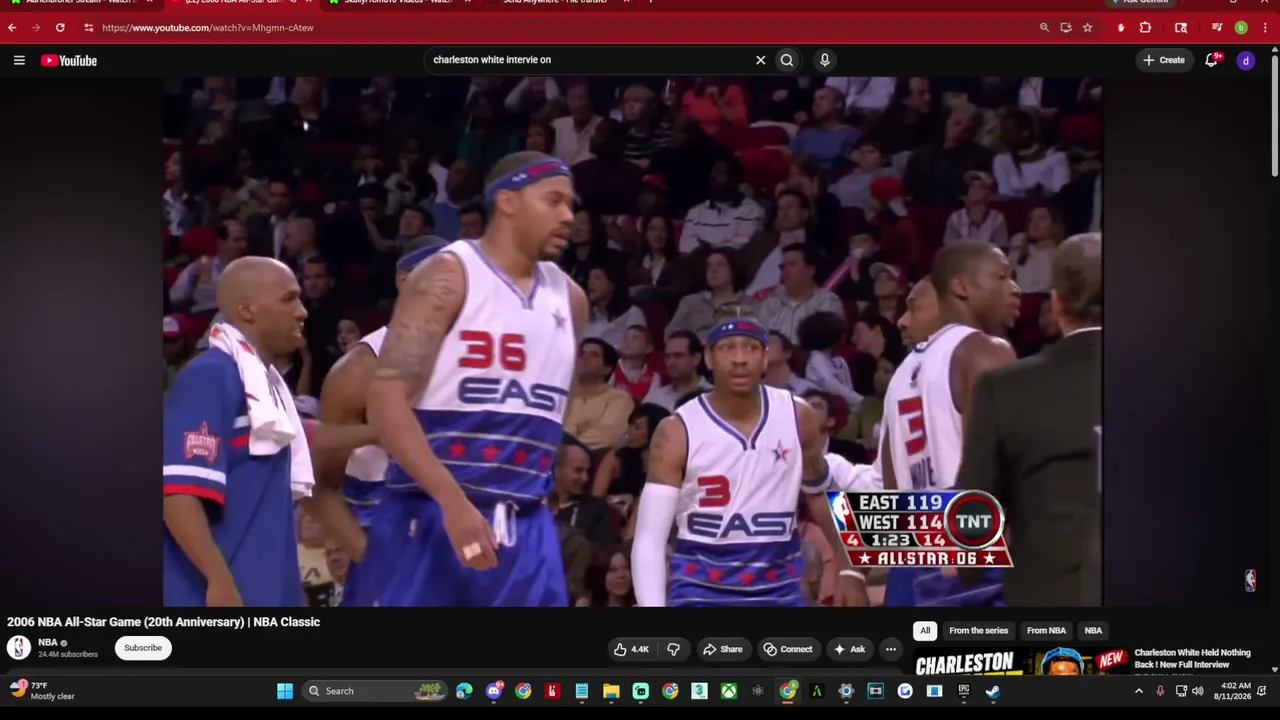Image resolution: width=1280 pixels, height=720 pixels.
Task: Click the taskbar Search box
Action: tap(375, 691)
